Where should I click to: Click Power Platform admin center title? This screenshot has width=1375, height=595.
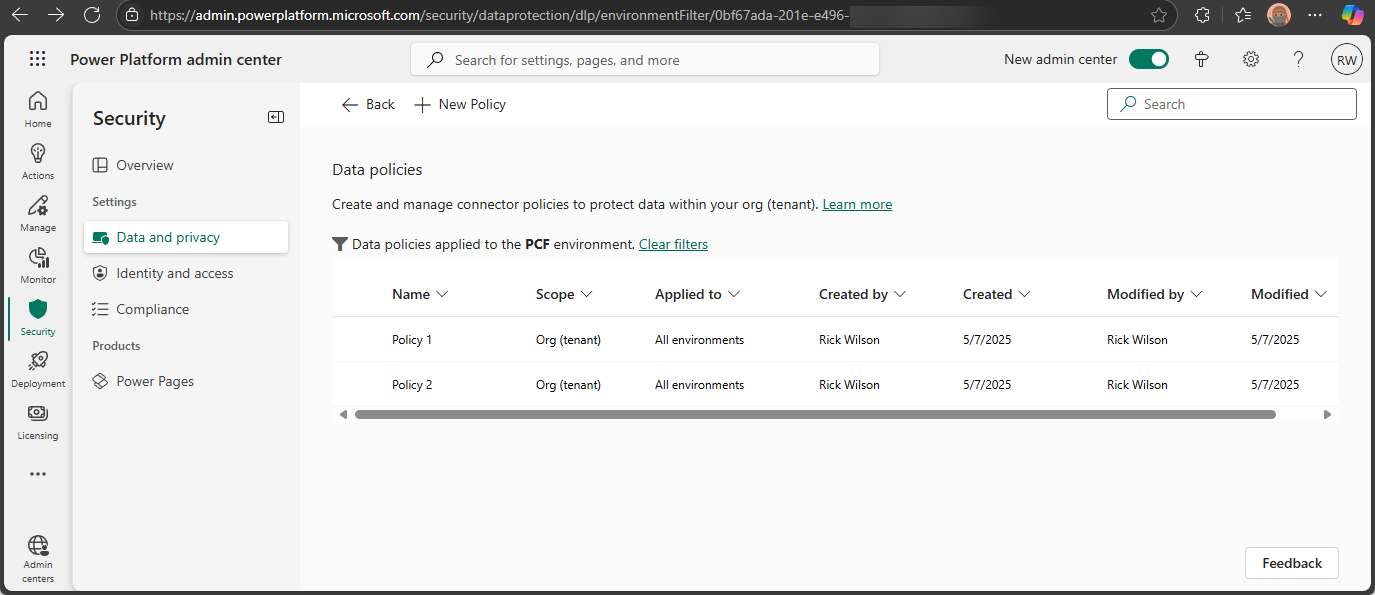[x=176, y=59]
